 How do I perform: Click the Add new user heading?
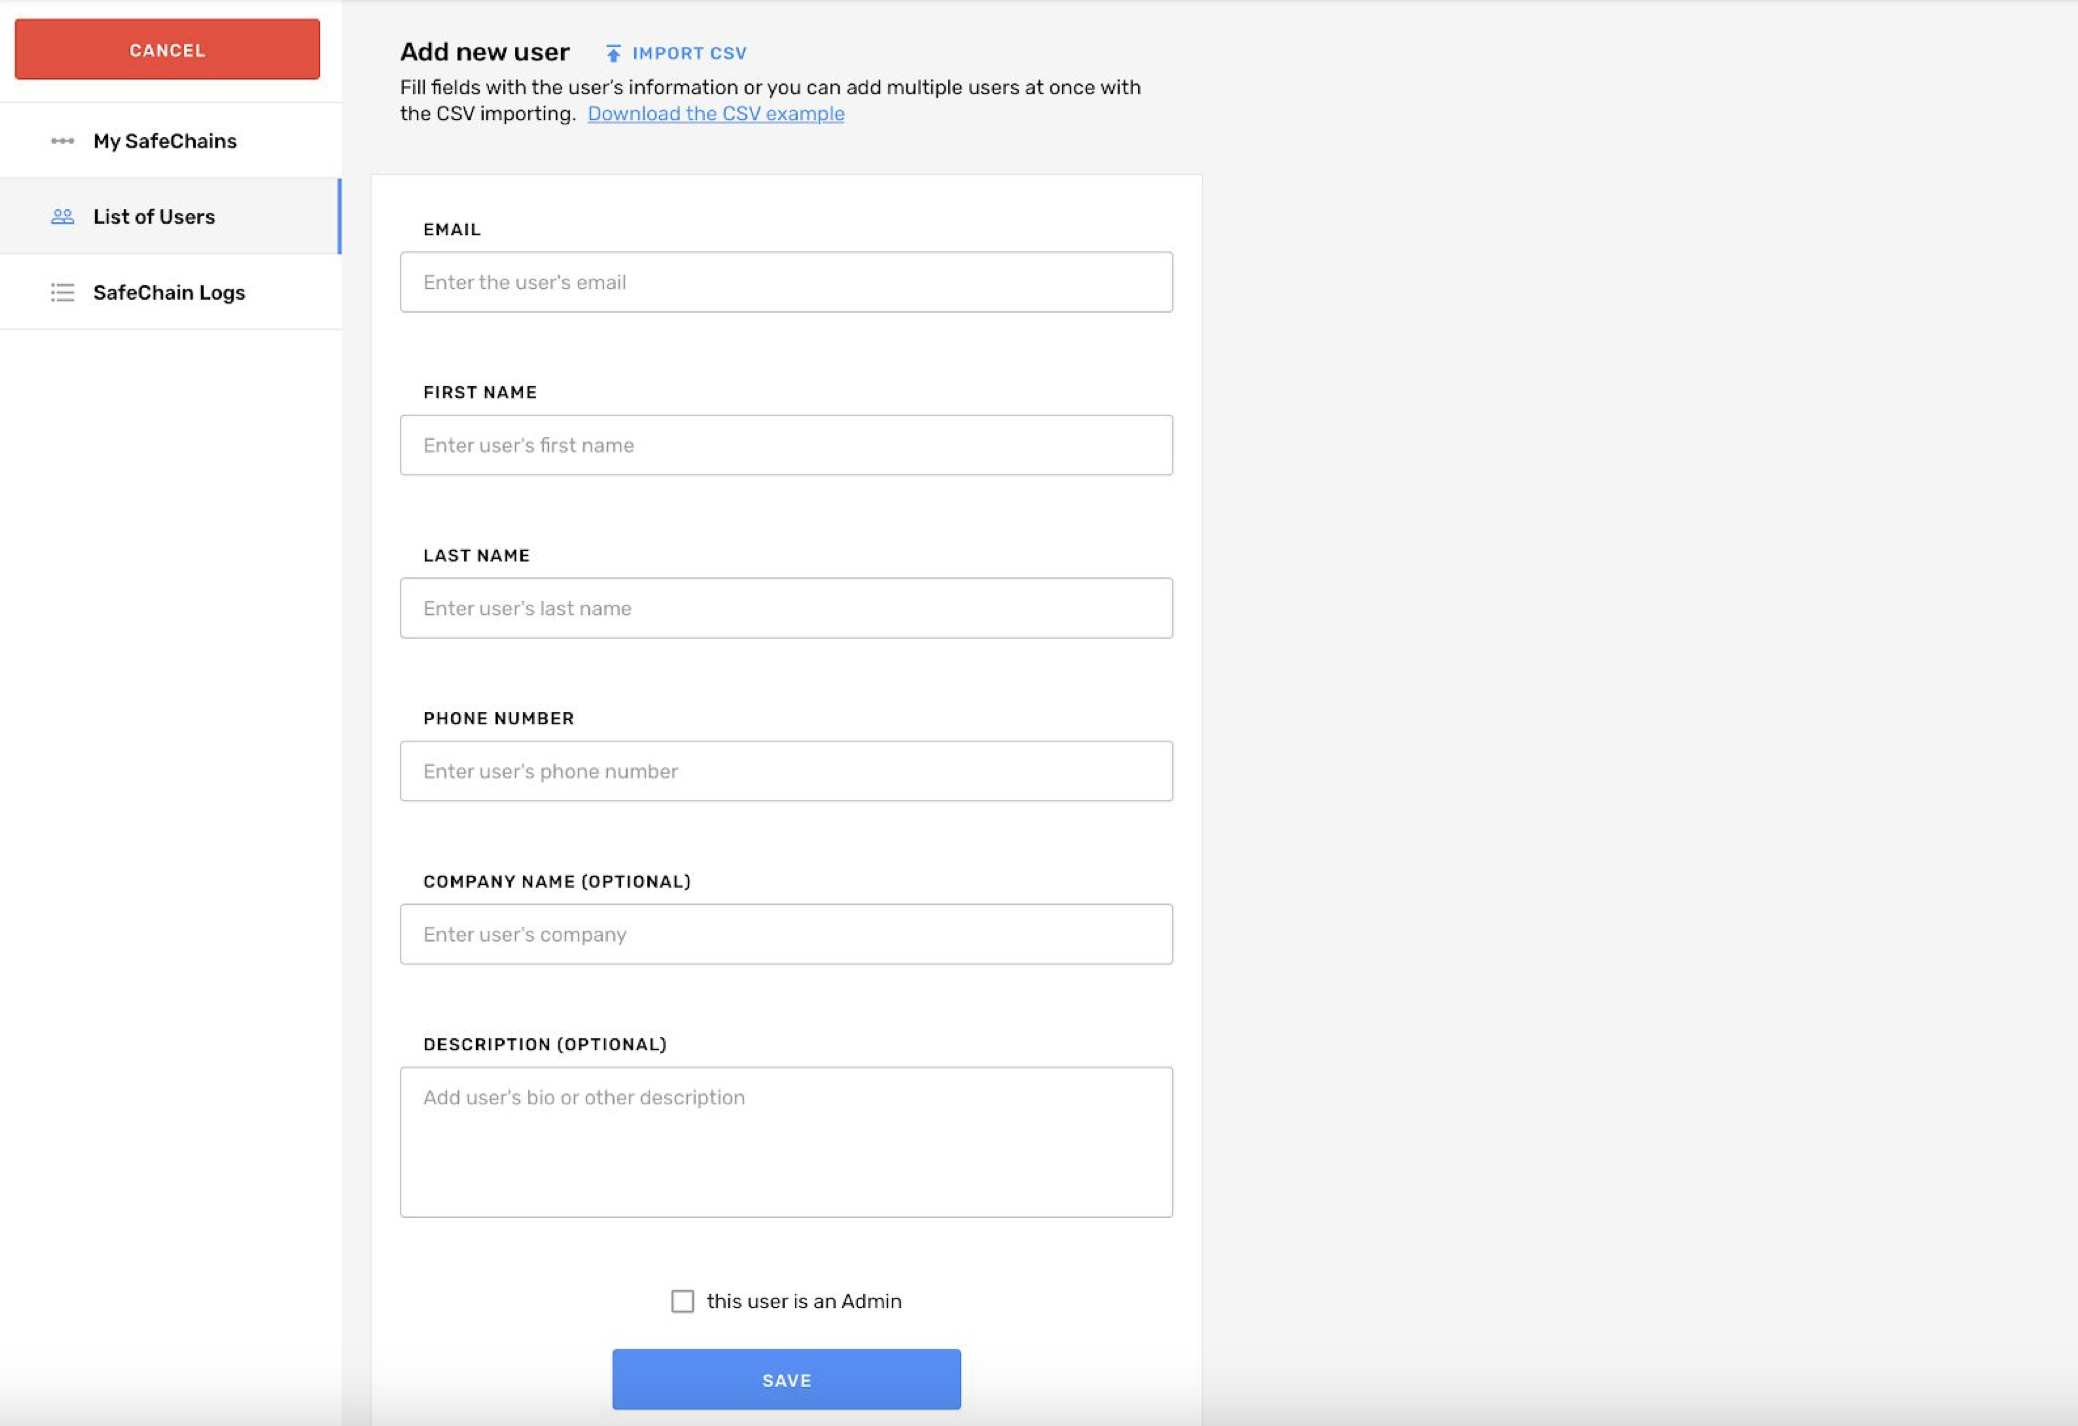(x=484, y=51)
